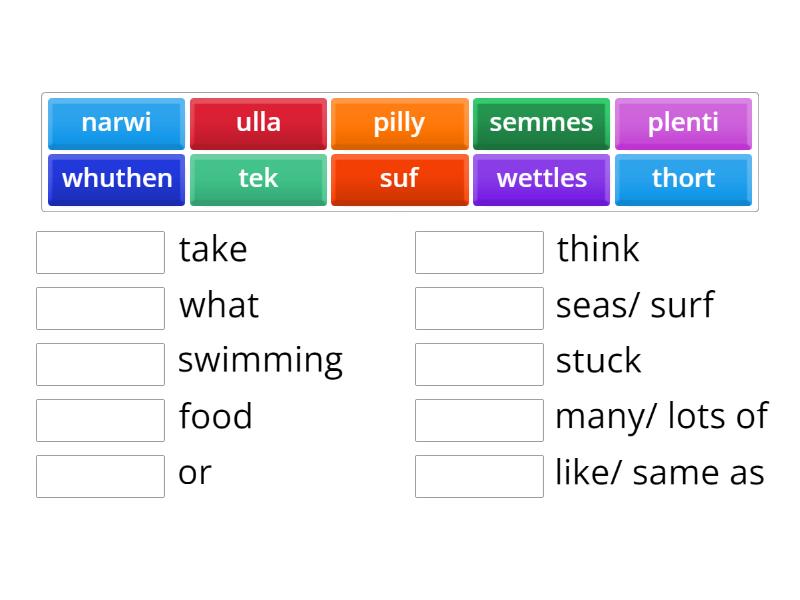Pick the 'tek' word tile
Viewport: 800px width, 600px height.
258,179
